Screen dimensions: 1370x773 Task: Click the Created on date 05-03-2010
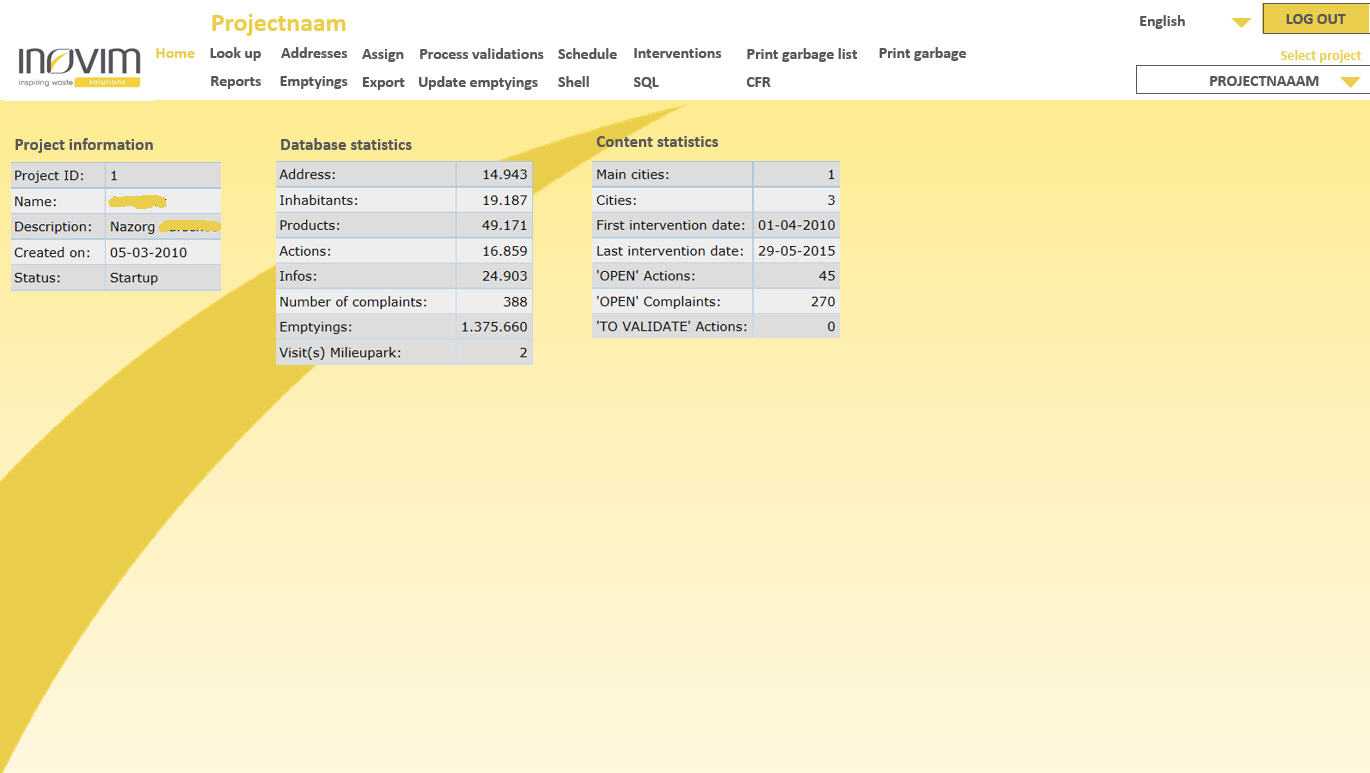click(x=148, y=252)
